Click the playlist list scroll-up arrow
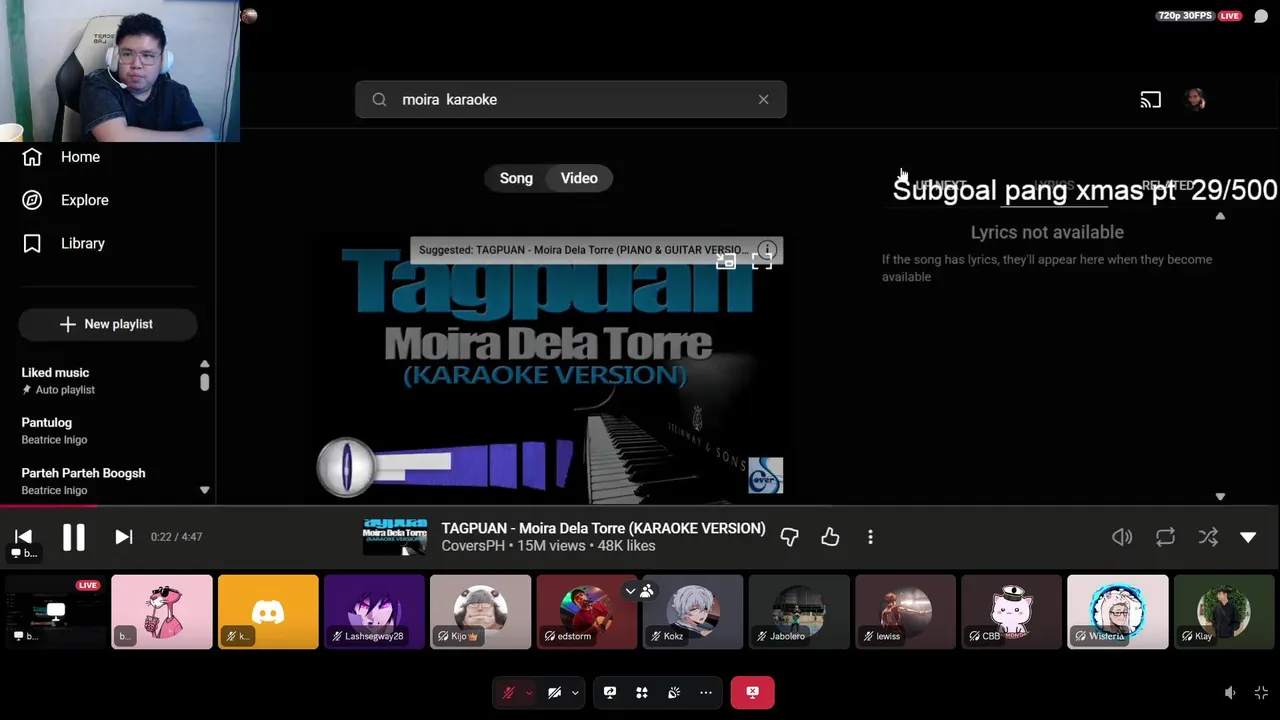The image size is (1280, 720). [x=205, y=364]
